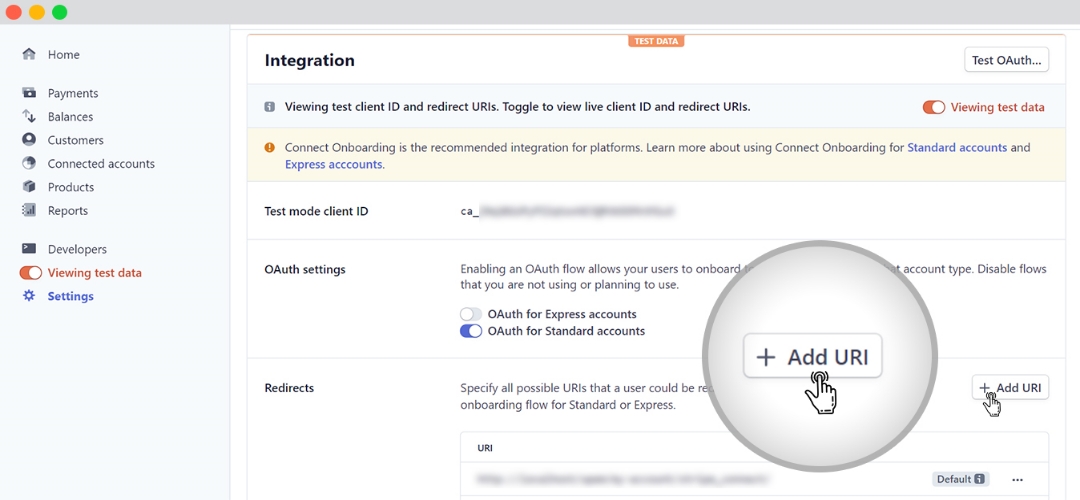
Task: Click the Developers terminal icon
Action: click(29, 249)
